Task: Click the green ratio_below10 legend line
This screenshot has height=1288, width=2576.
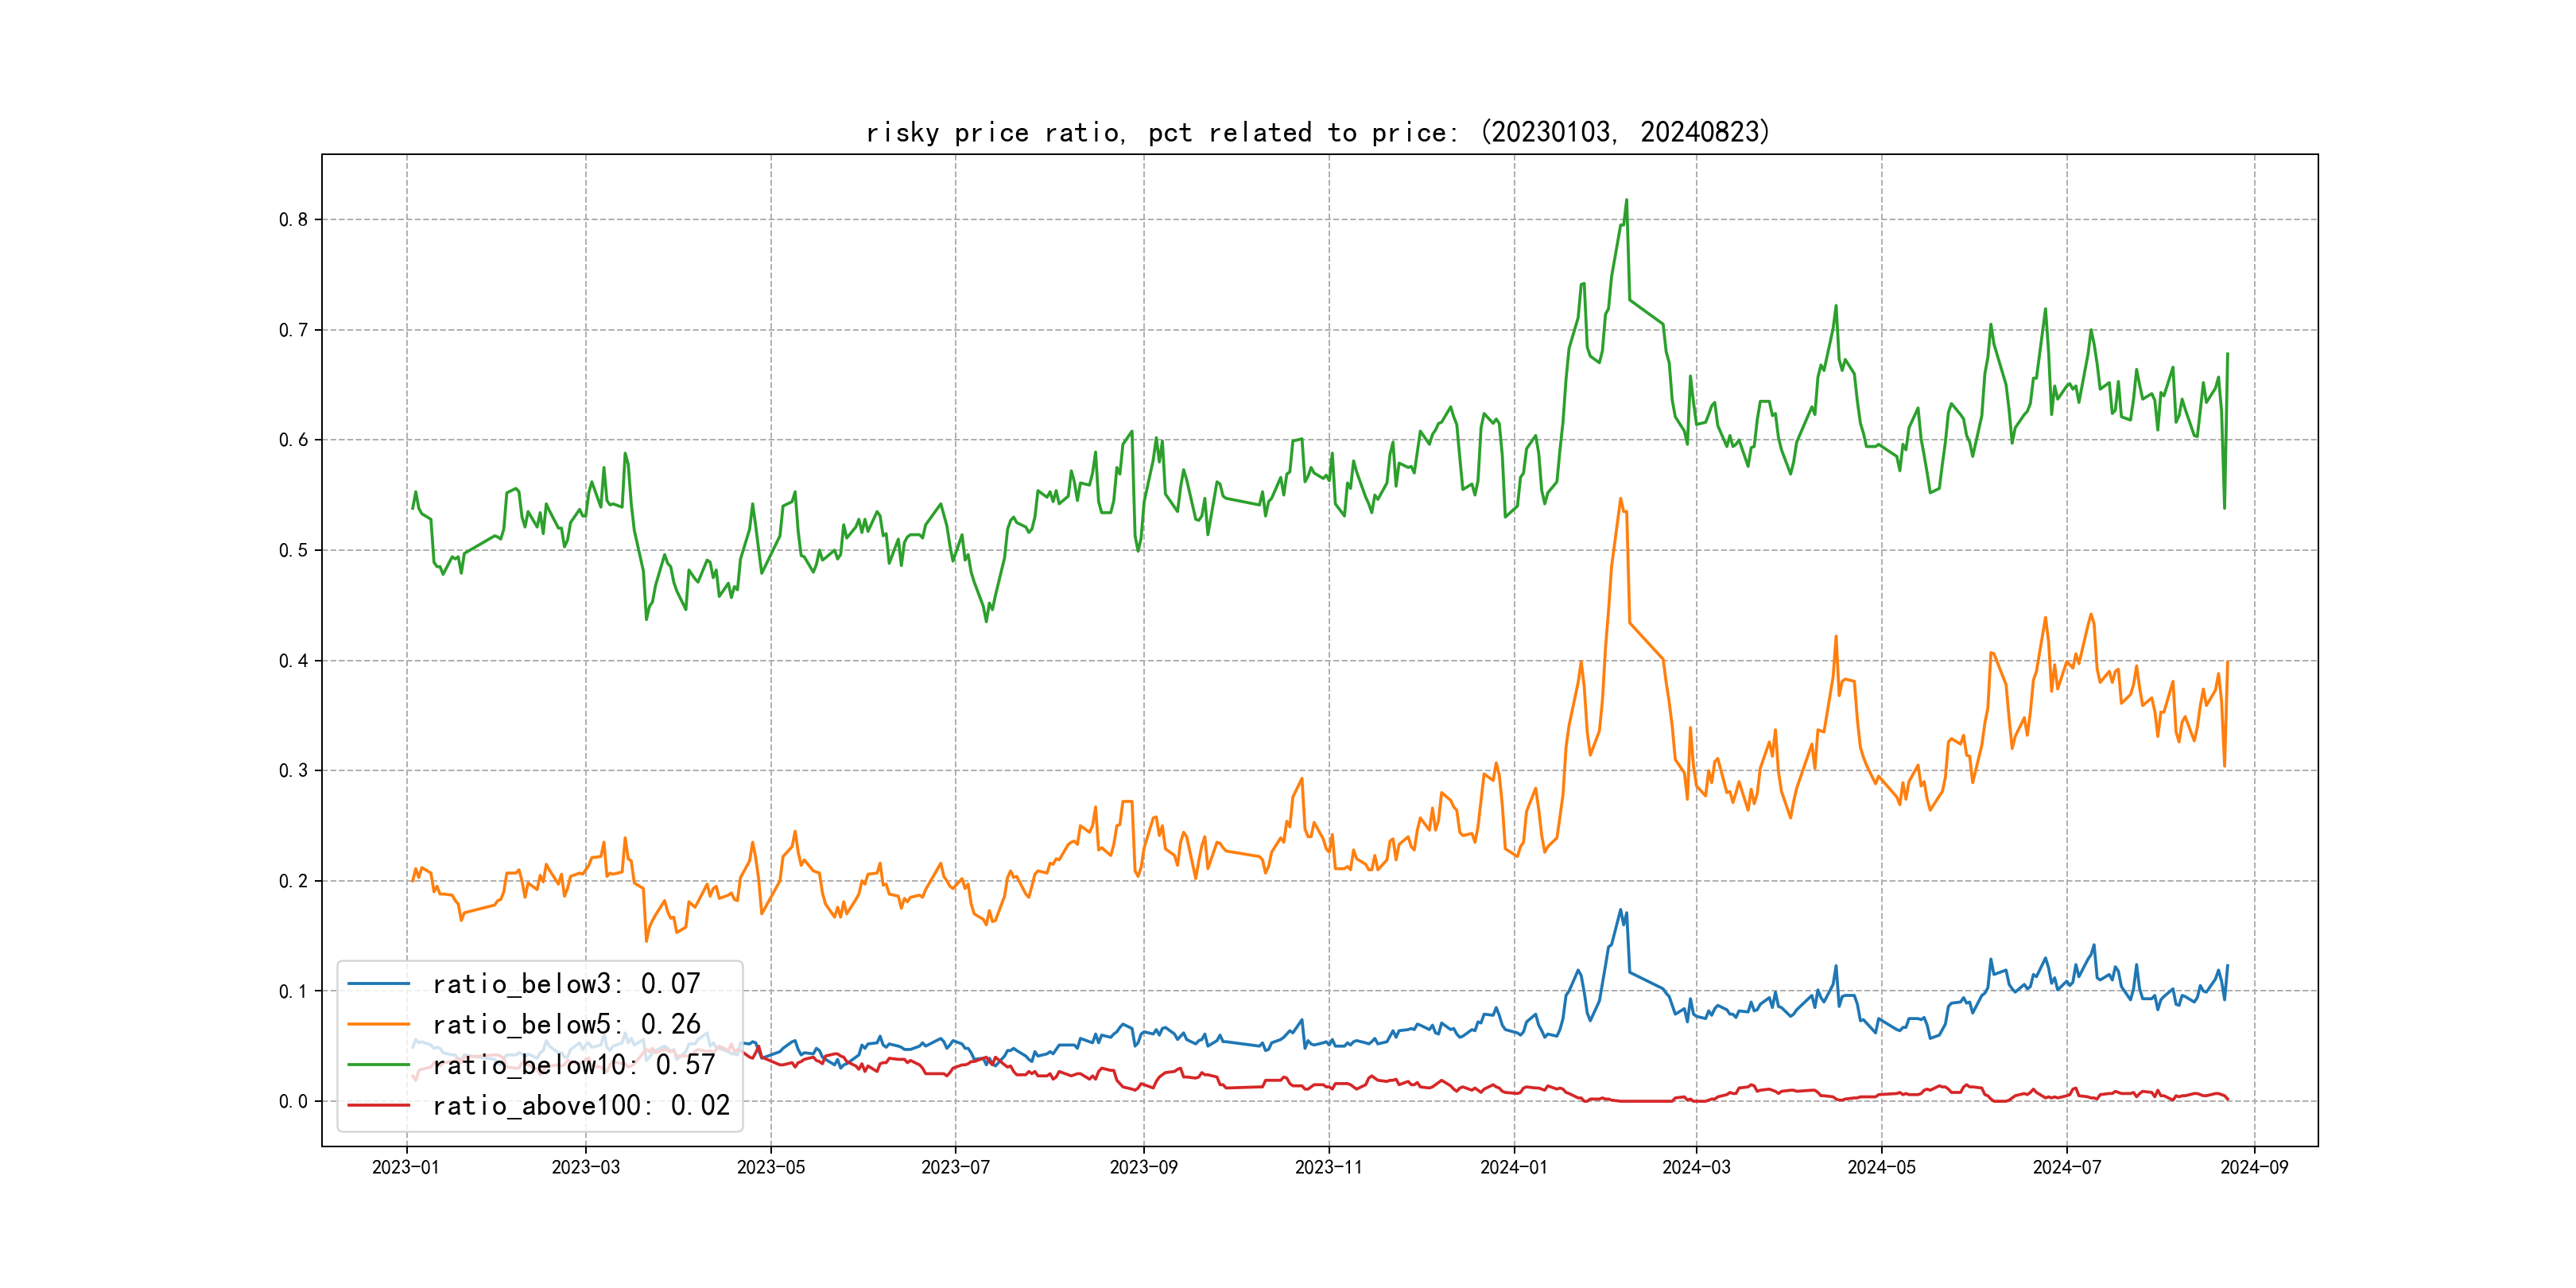Action: tap(378, 1065)
